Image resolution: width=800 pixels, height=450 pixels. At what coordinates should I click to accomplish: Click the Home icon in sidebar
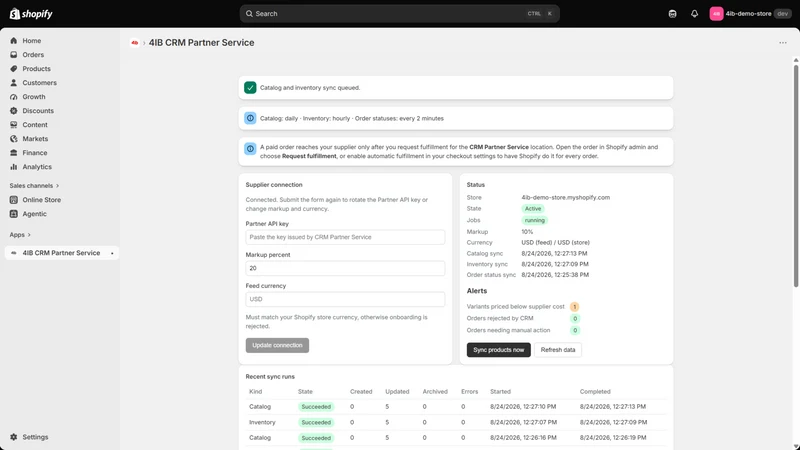coord(14,40)
